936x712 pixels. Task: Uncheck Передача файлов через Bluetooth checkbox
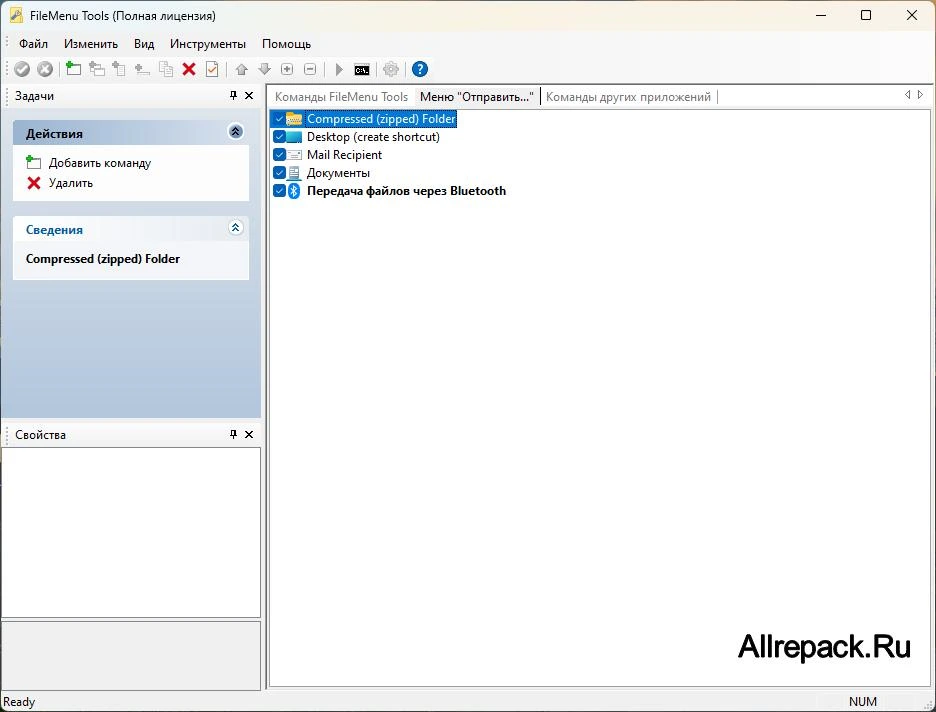click(x=279, y=191)
